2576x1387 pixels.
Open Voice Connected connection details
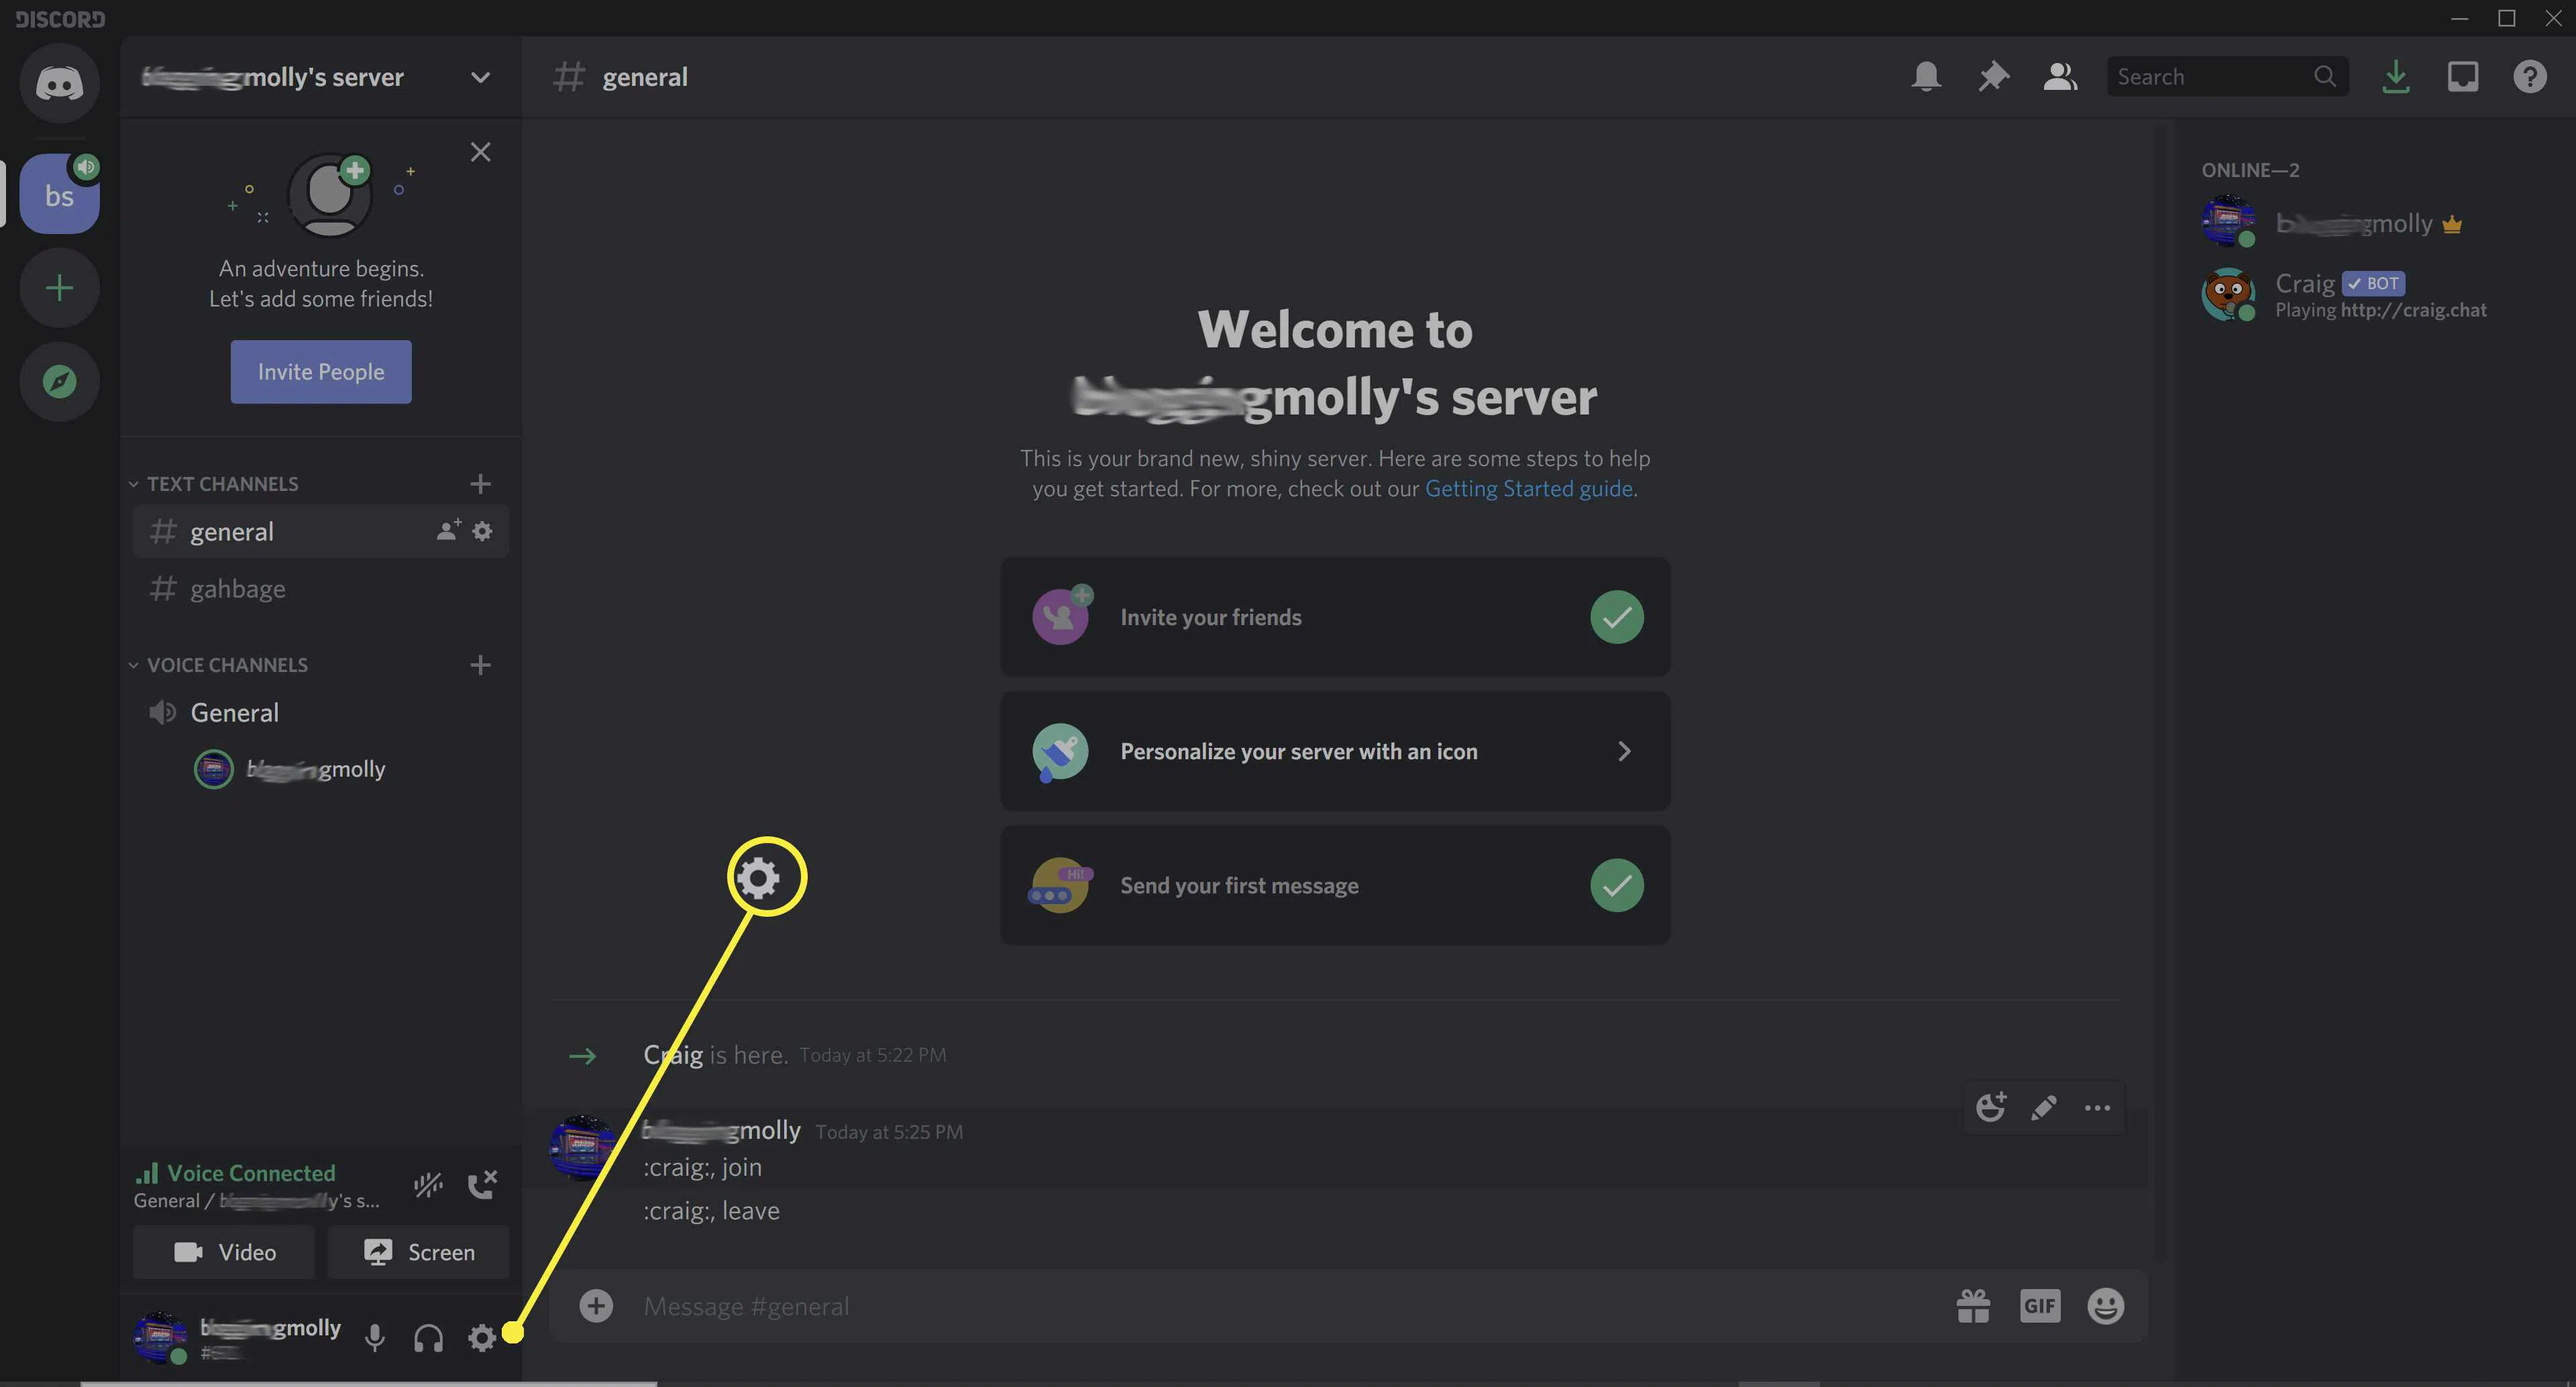coord(251,1173)
